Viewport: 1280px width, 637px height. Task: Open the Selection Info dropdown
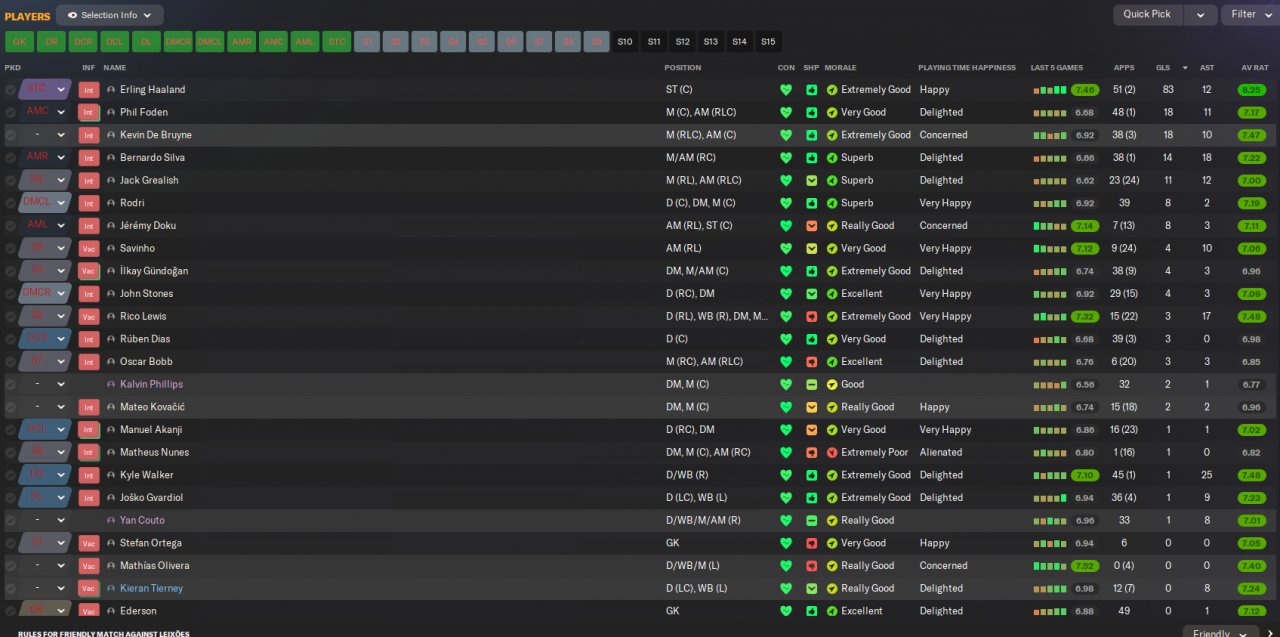click(110, 15)
